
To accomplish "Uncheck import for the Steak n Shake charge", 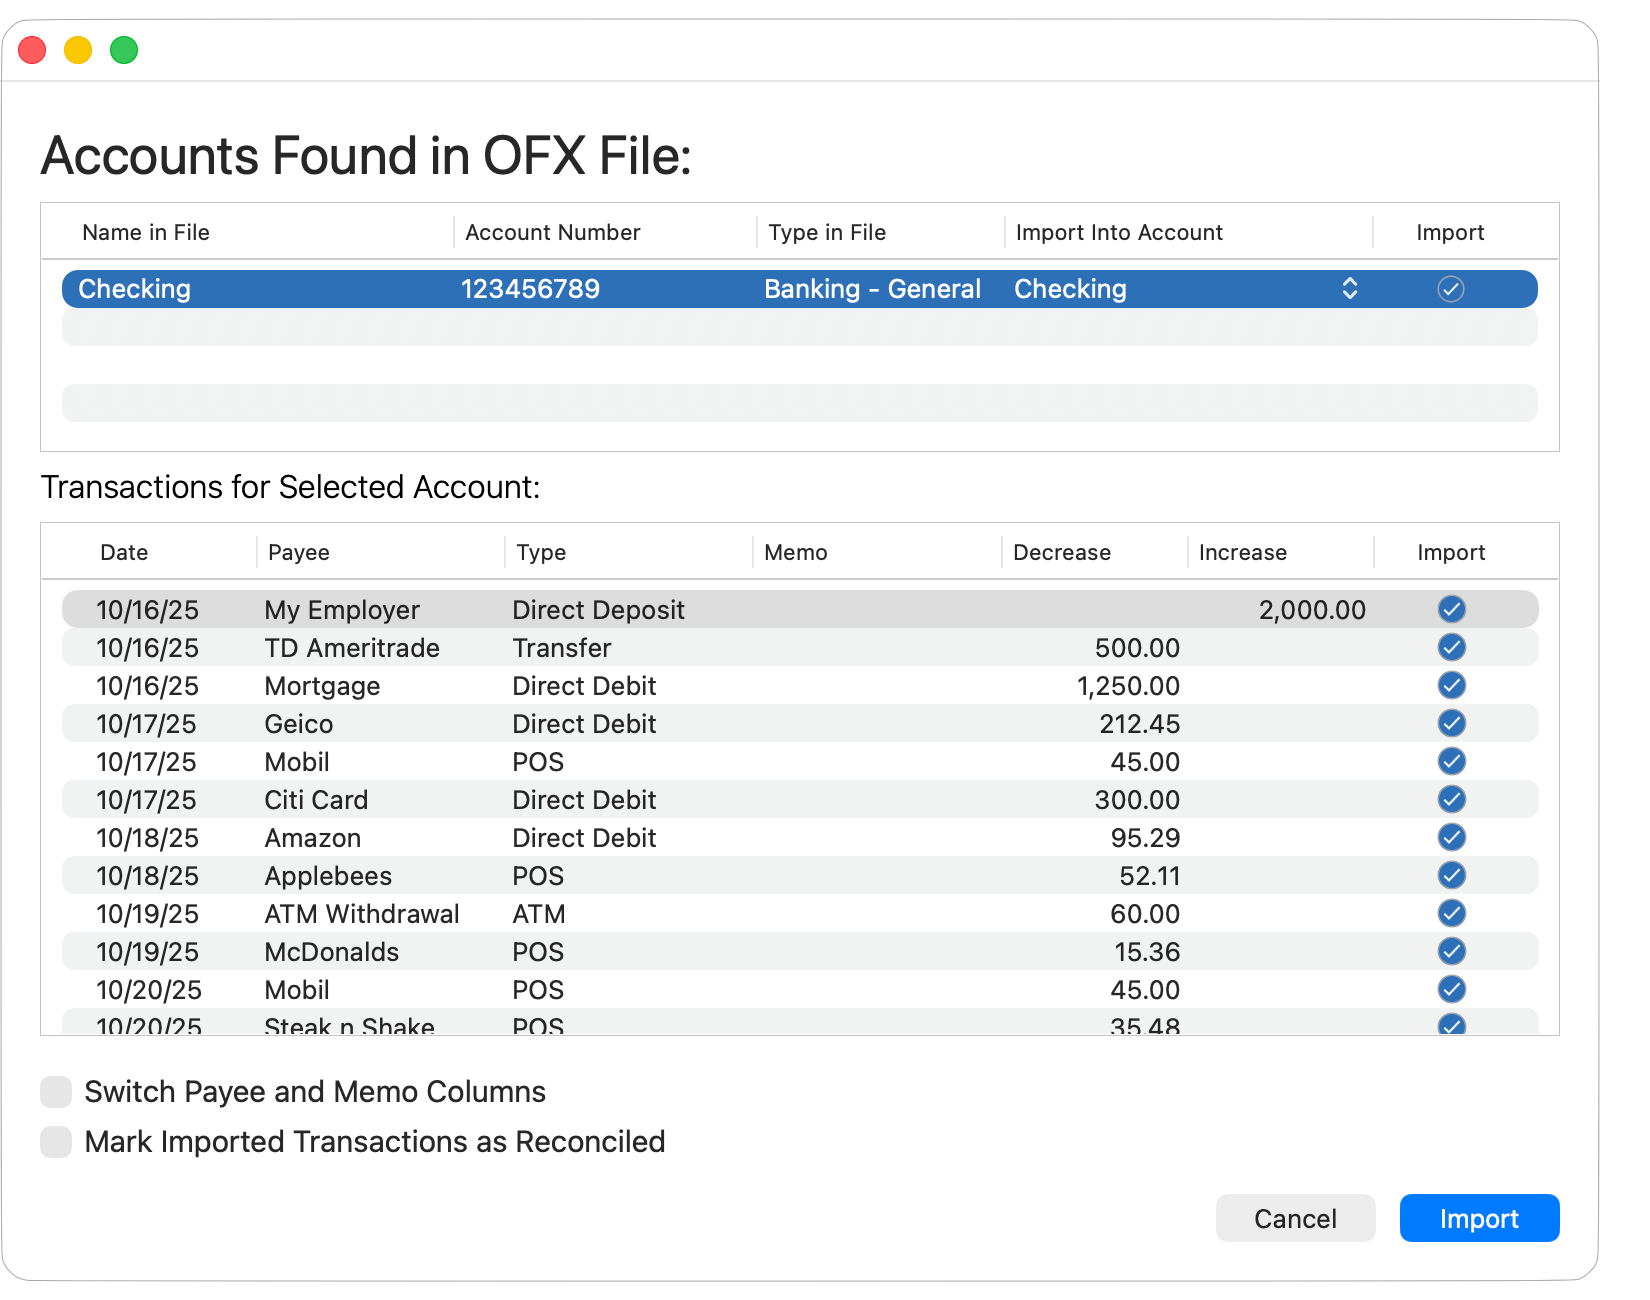I will [1451, 1025].
